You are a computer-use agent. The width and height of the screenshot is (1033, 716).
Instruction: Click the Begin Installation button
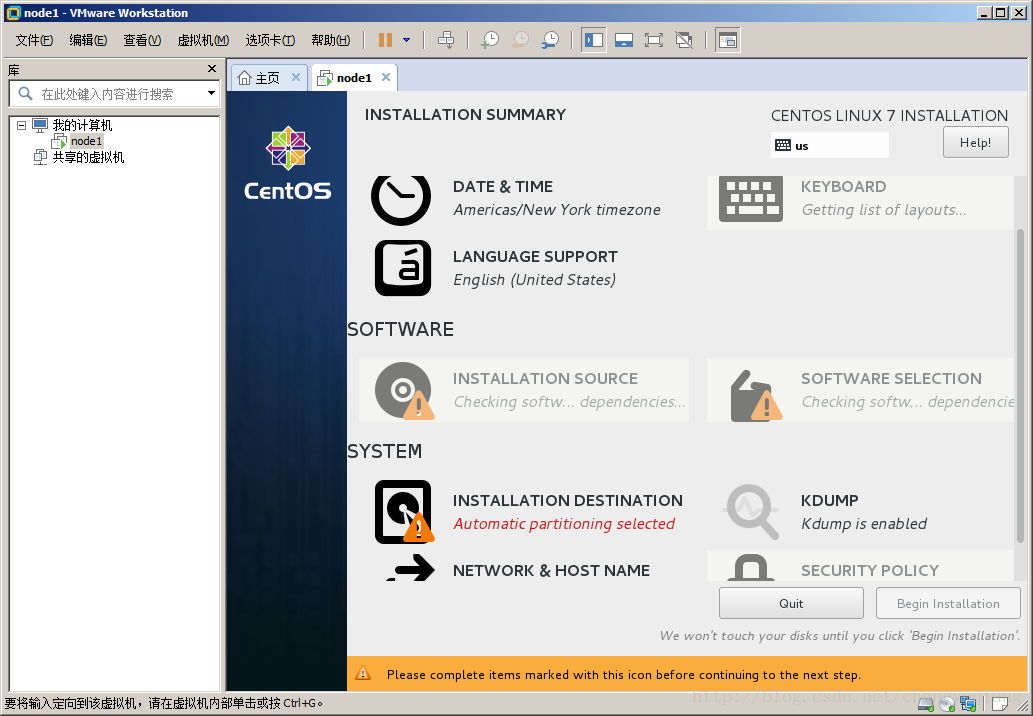pos(948,603)
